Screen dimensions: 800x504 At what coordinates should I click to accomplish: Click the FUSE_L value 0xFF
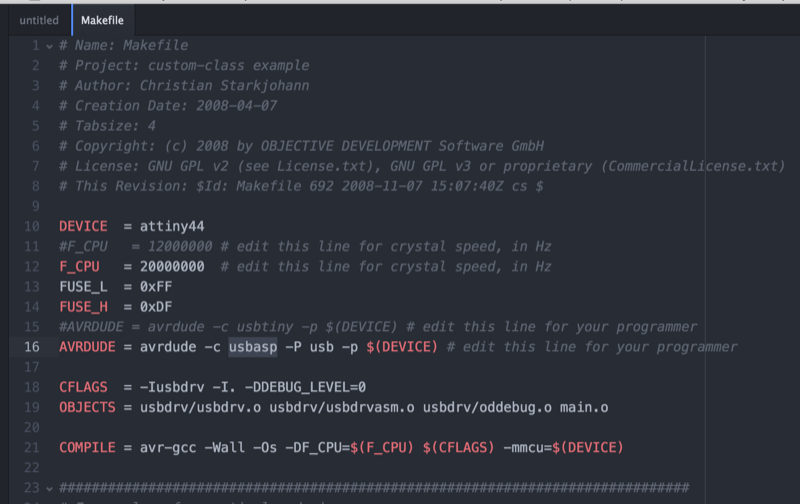(x=156, y=287)
